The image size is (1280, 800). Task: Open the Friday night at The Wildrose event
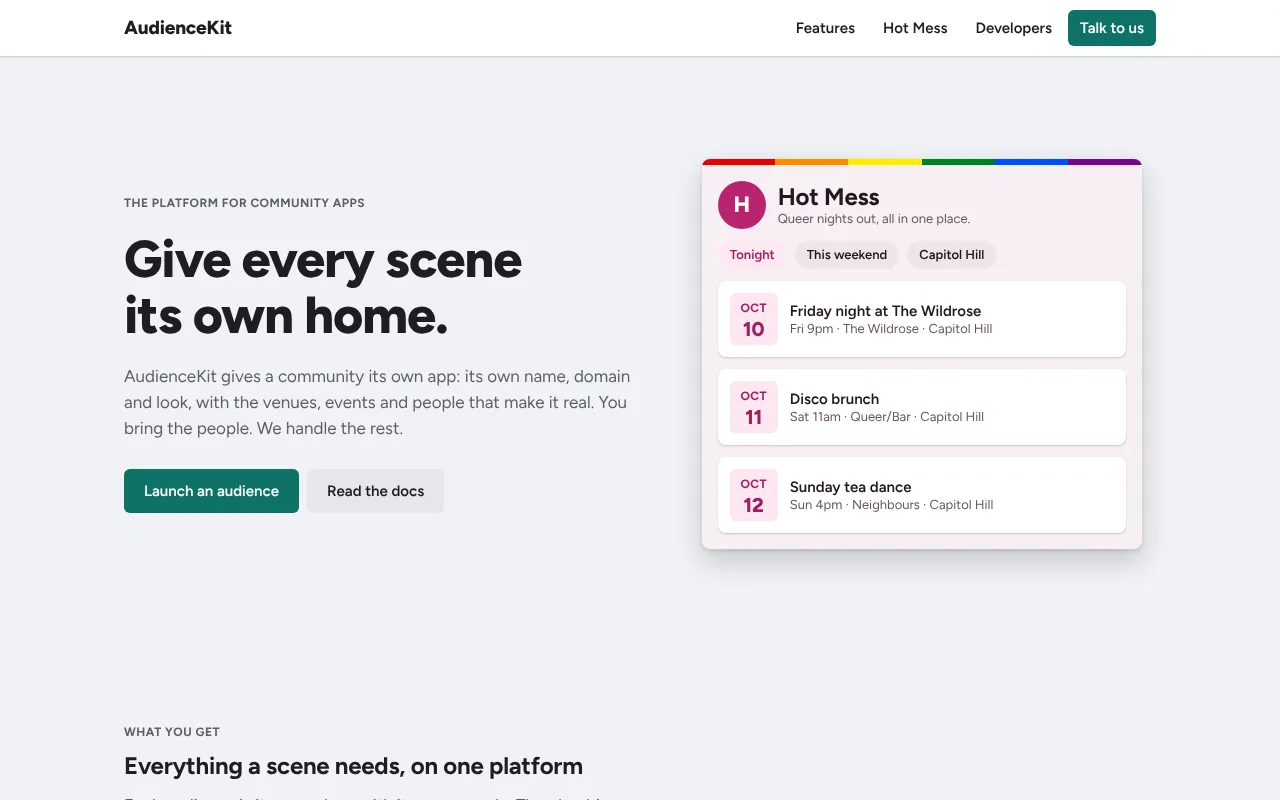tap(922, 319)
